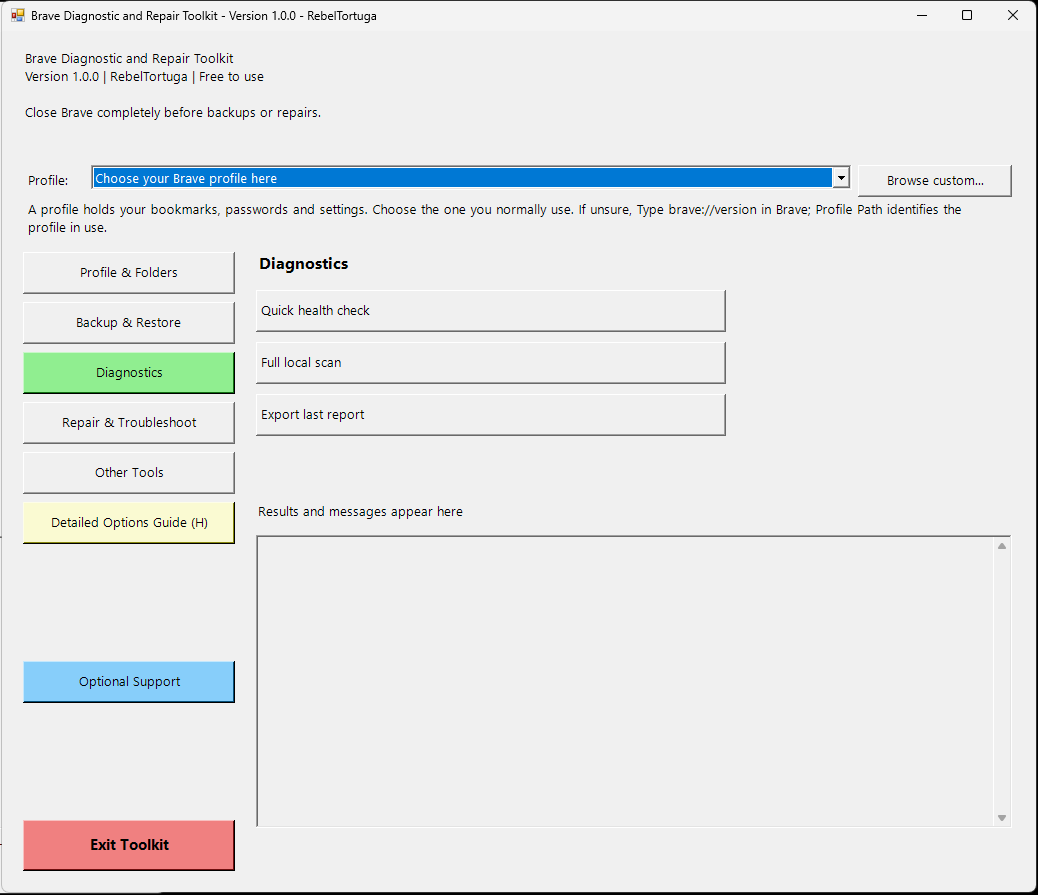1038x895 pixels.
Task: Open the Profile & Folders section
Action: 129,272
